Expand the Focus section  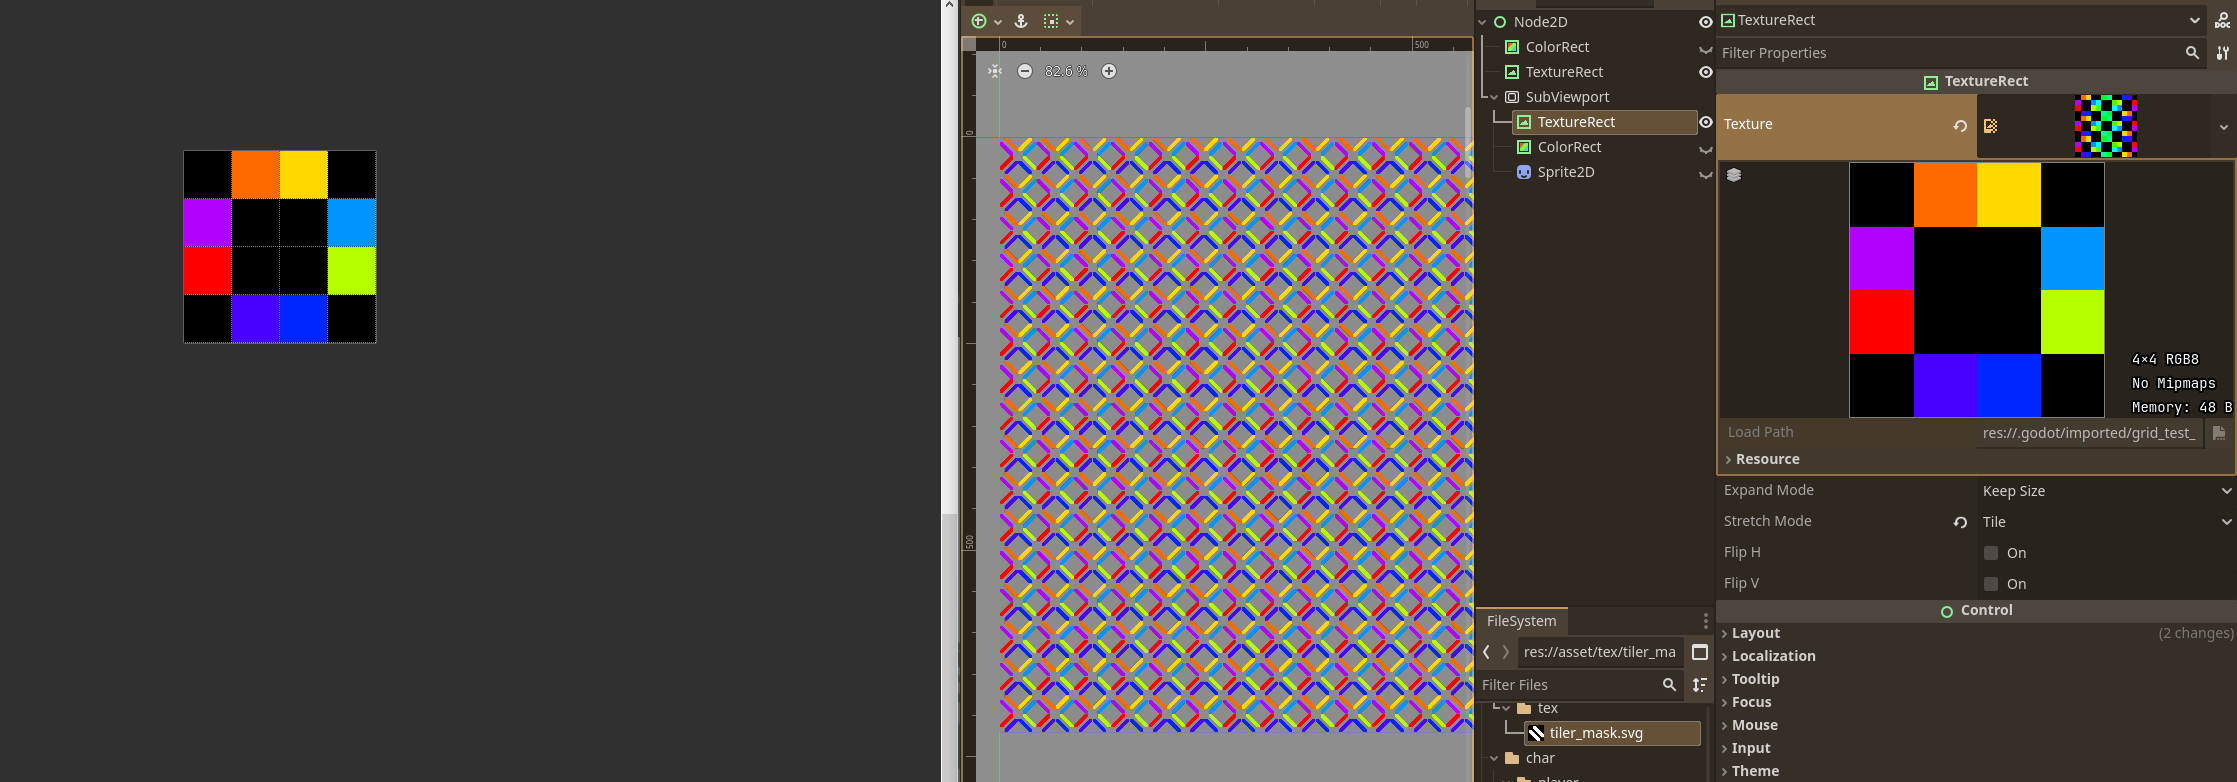(1751, 702)
